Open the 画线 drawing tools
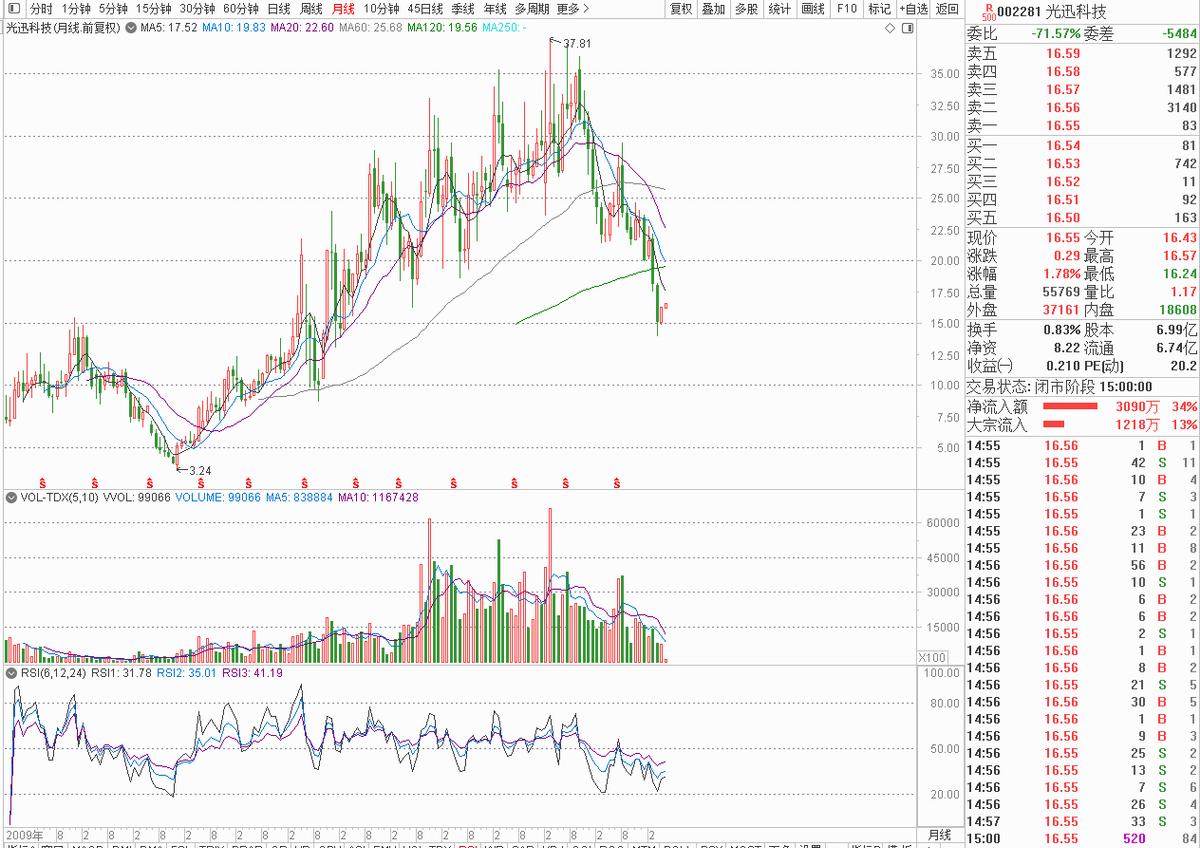The height and width of the screenshot is (848, 1200). point(813,9)
